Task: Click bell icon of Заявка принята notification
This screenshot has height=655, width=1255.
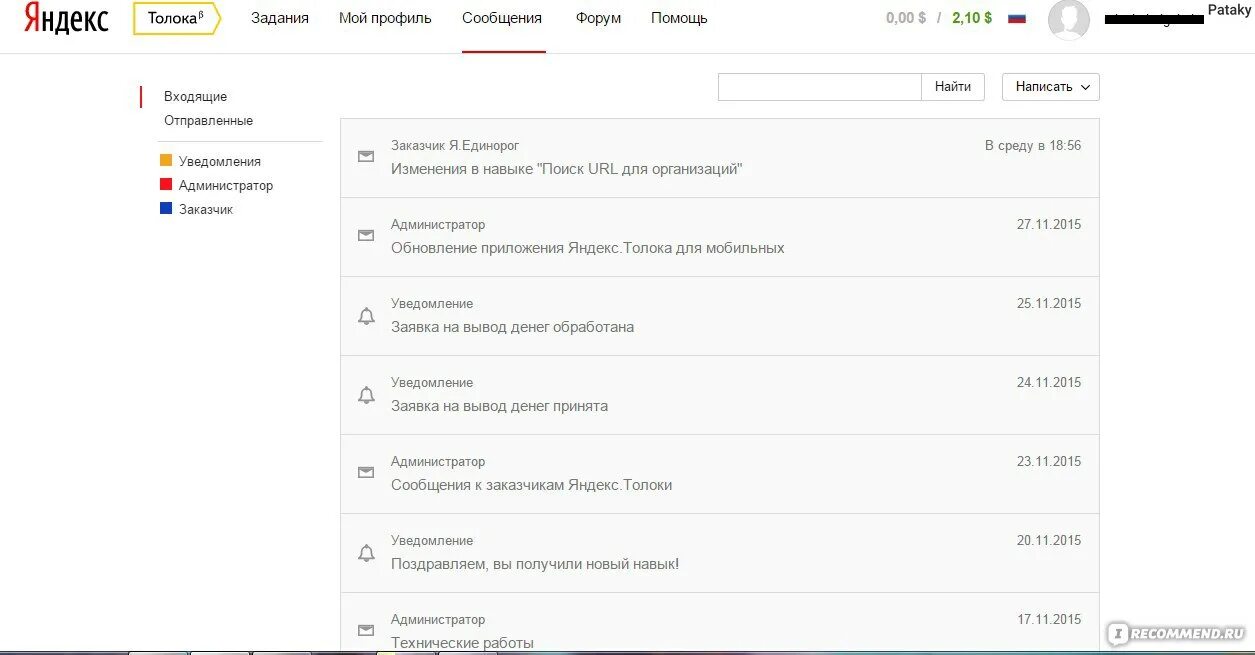Action: pyautogui.click(x=366, y=395)
